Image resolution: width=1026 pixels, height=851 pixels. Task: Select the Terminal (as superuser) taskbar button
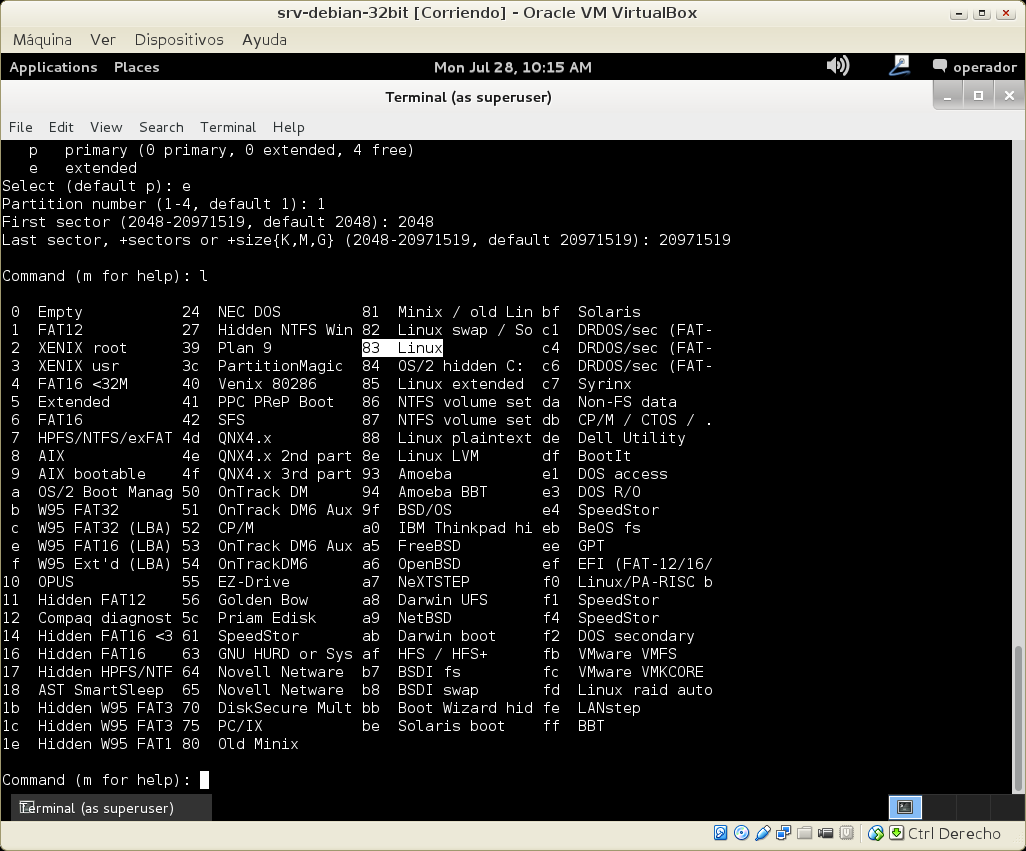click(96, 807)
